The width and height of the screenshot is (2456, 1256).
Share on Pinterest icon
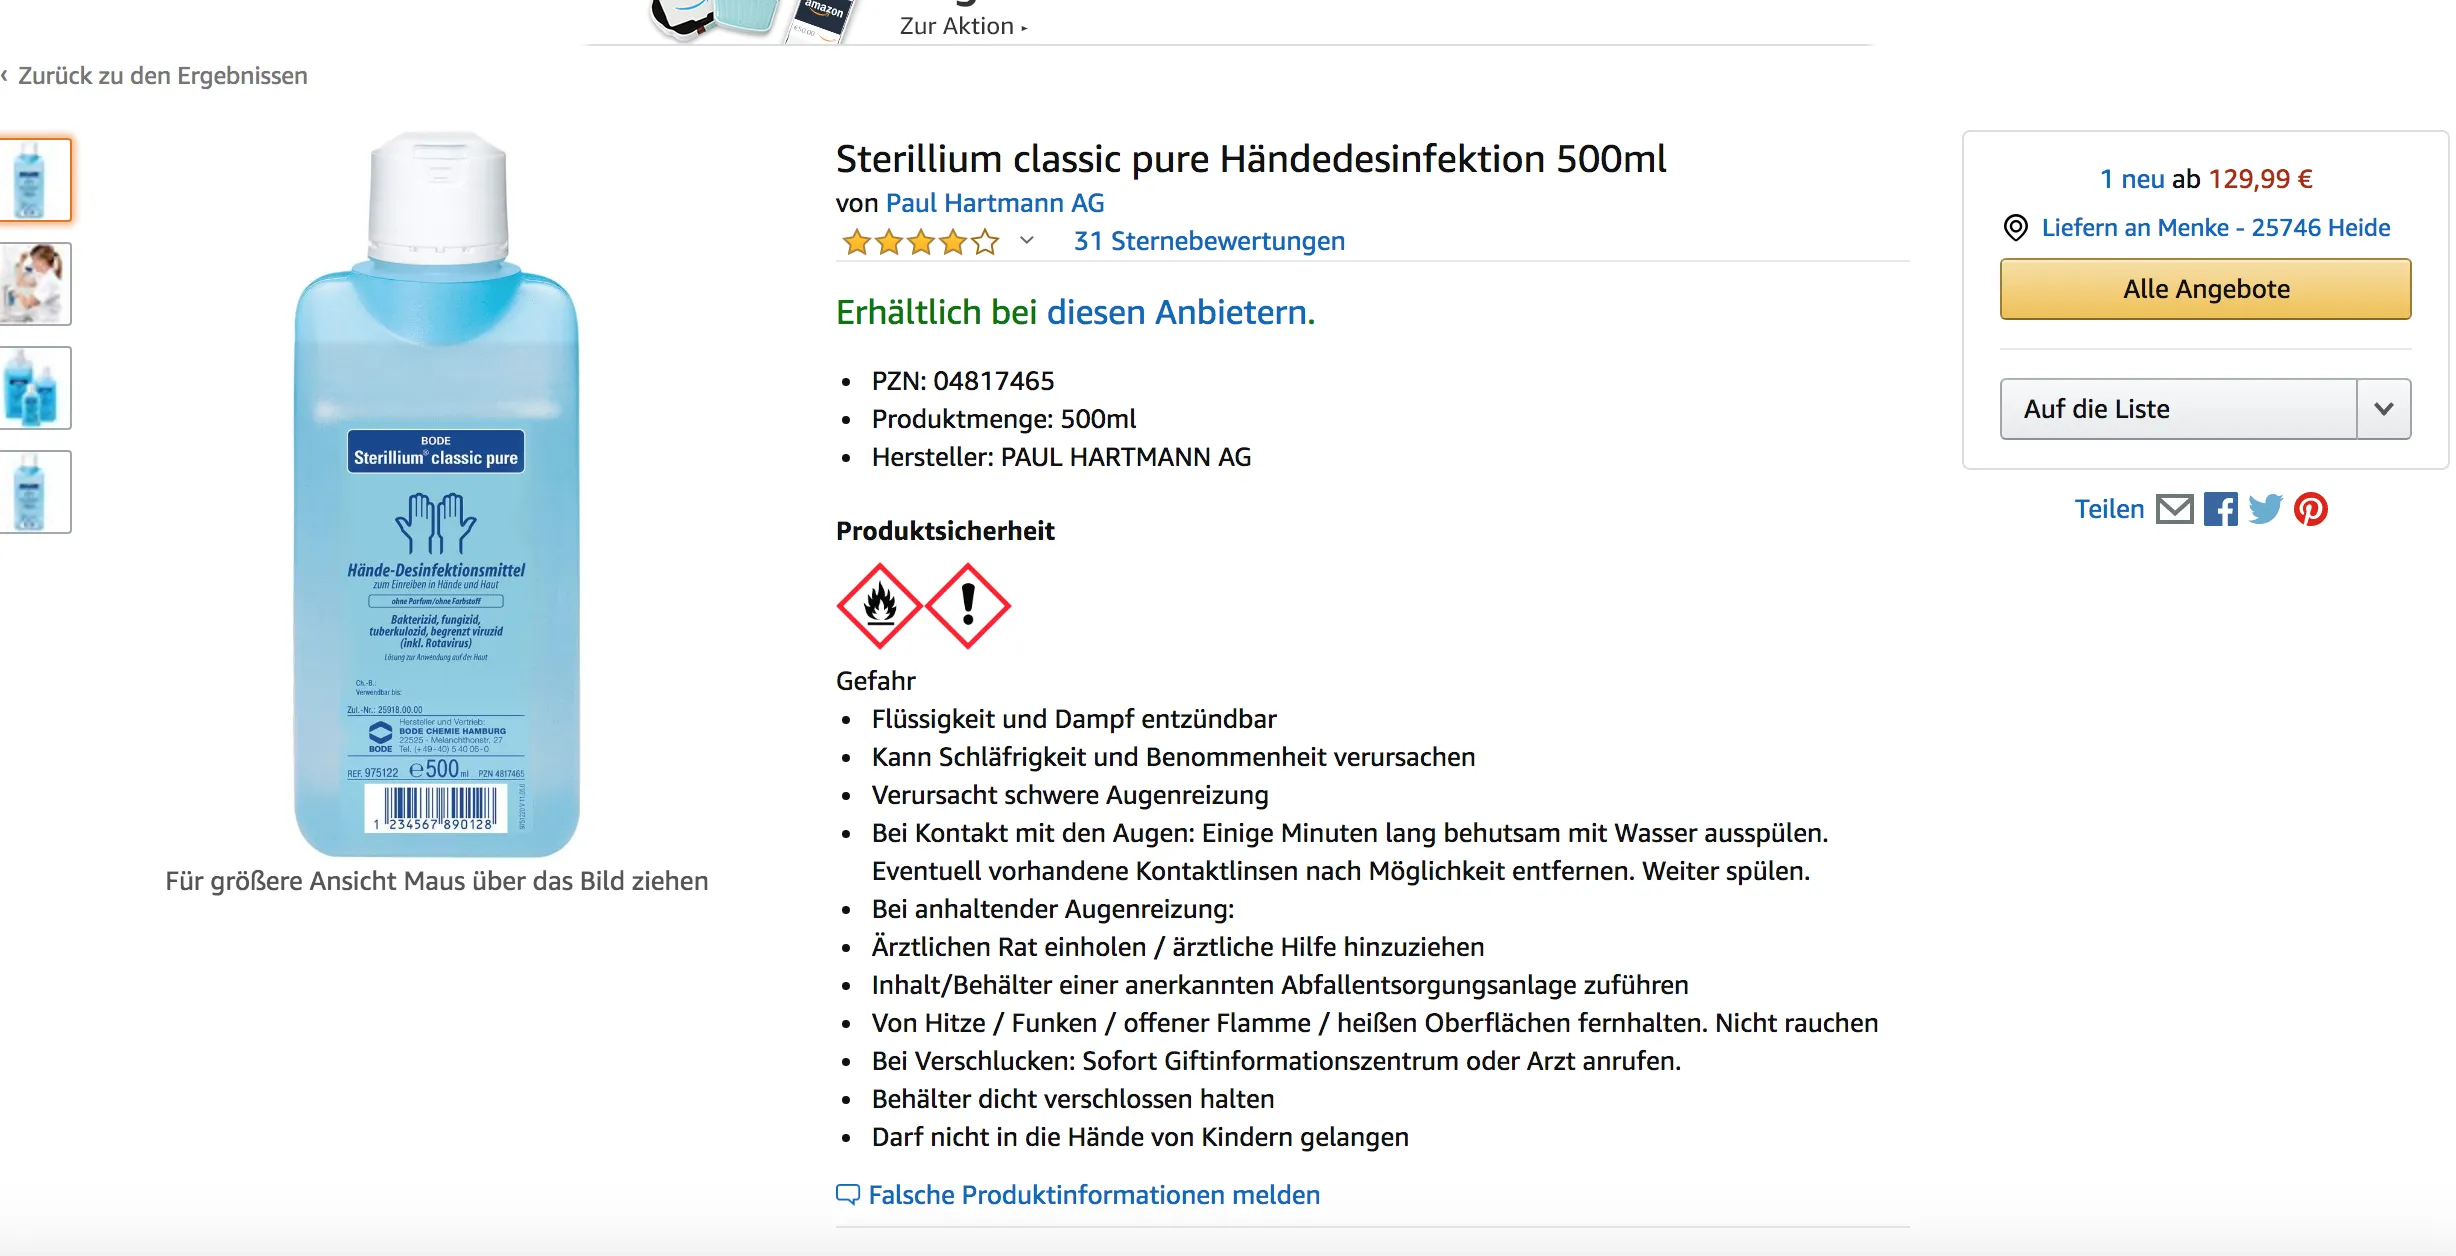point(2310,509)
